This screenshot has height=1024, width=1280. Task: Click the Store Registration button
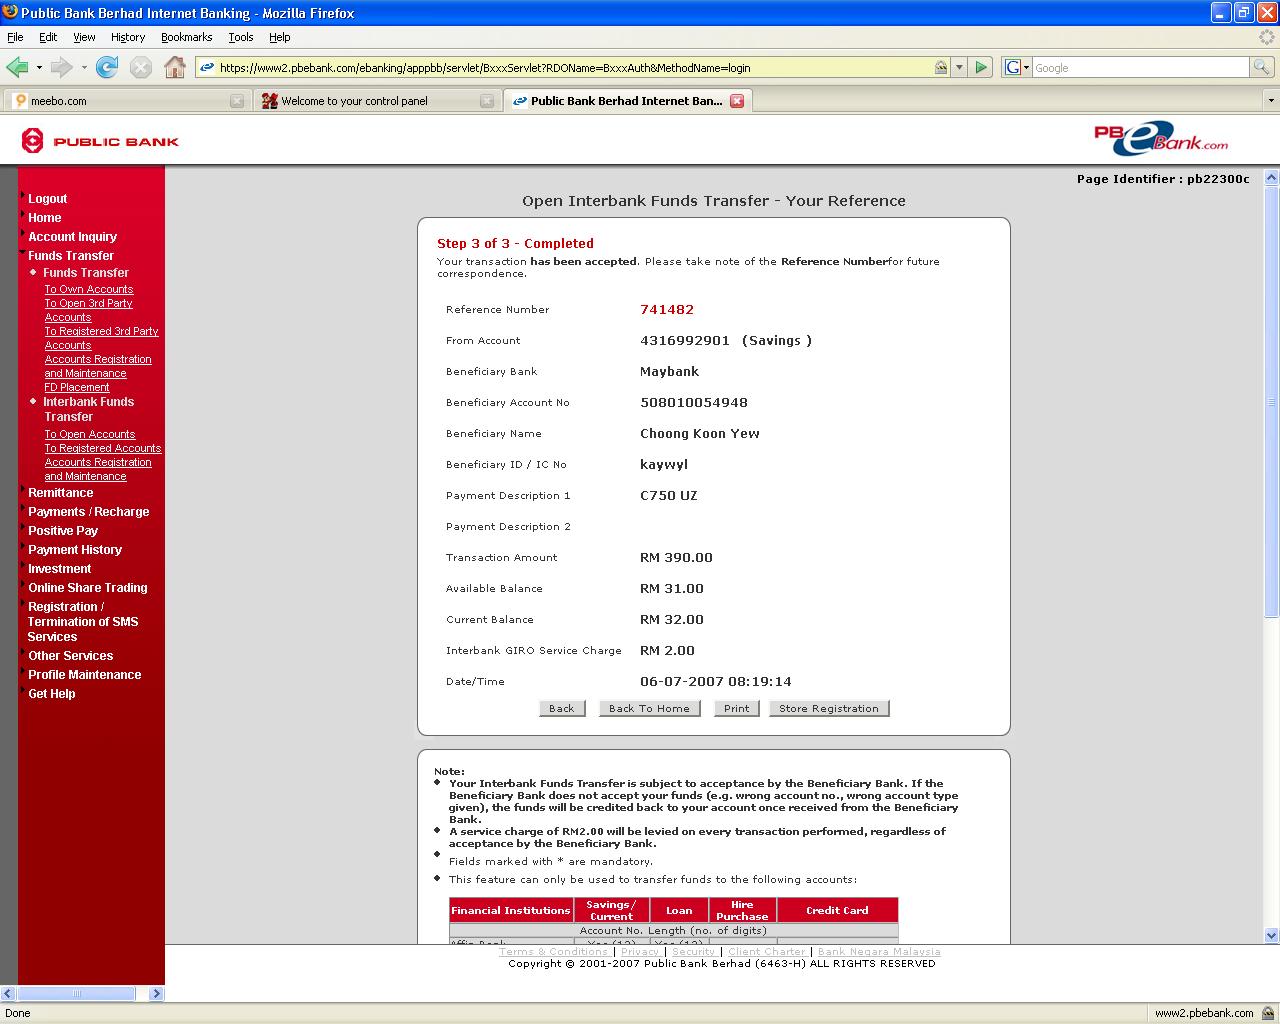click(829, 708)
